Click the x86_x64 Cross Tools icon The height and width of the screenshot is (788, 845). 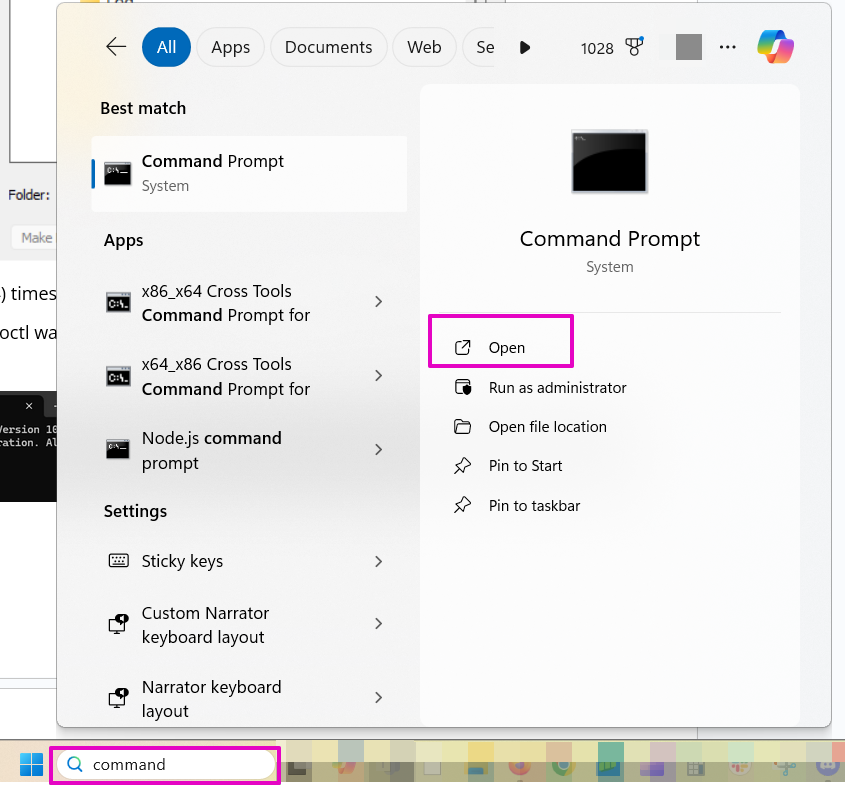pyautogui.click(x=118, y=303)
